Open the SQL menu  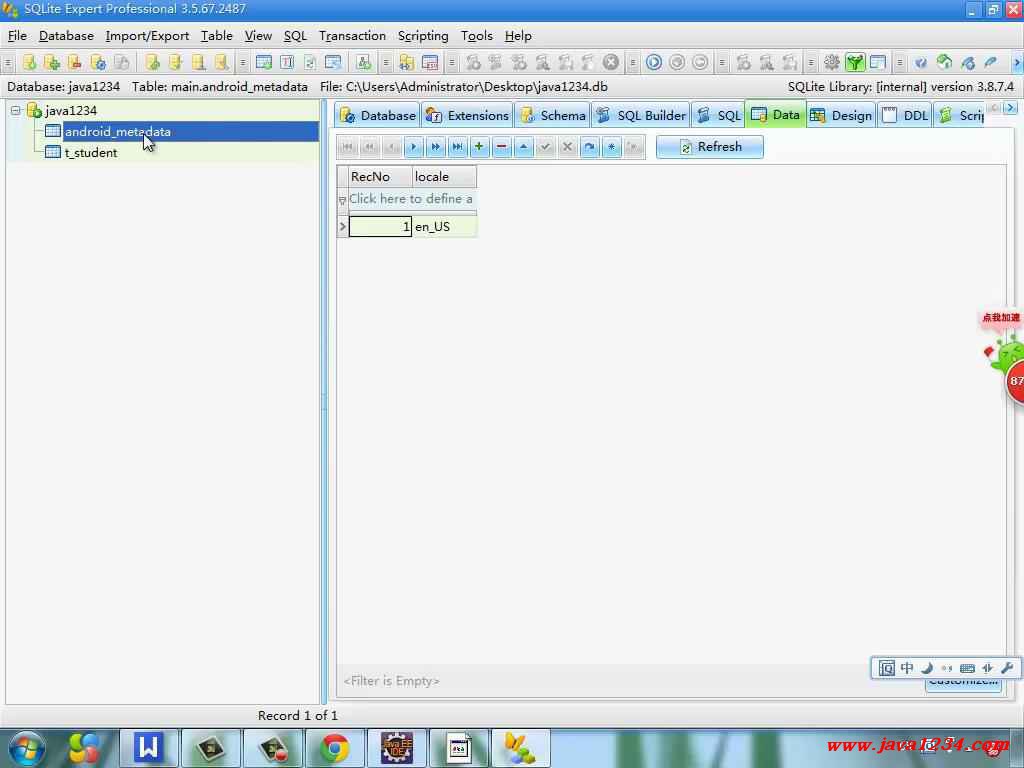pyautogui.click(x=295, y=36)
